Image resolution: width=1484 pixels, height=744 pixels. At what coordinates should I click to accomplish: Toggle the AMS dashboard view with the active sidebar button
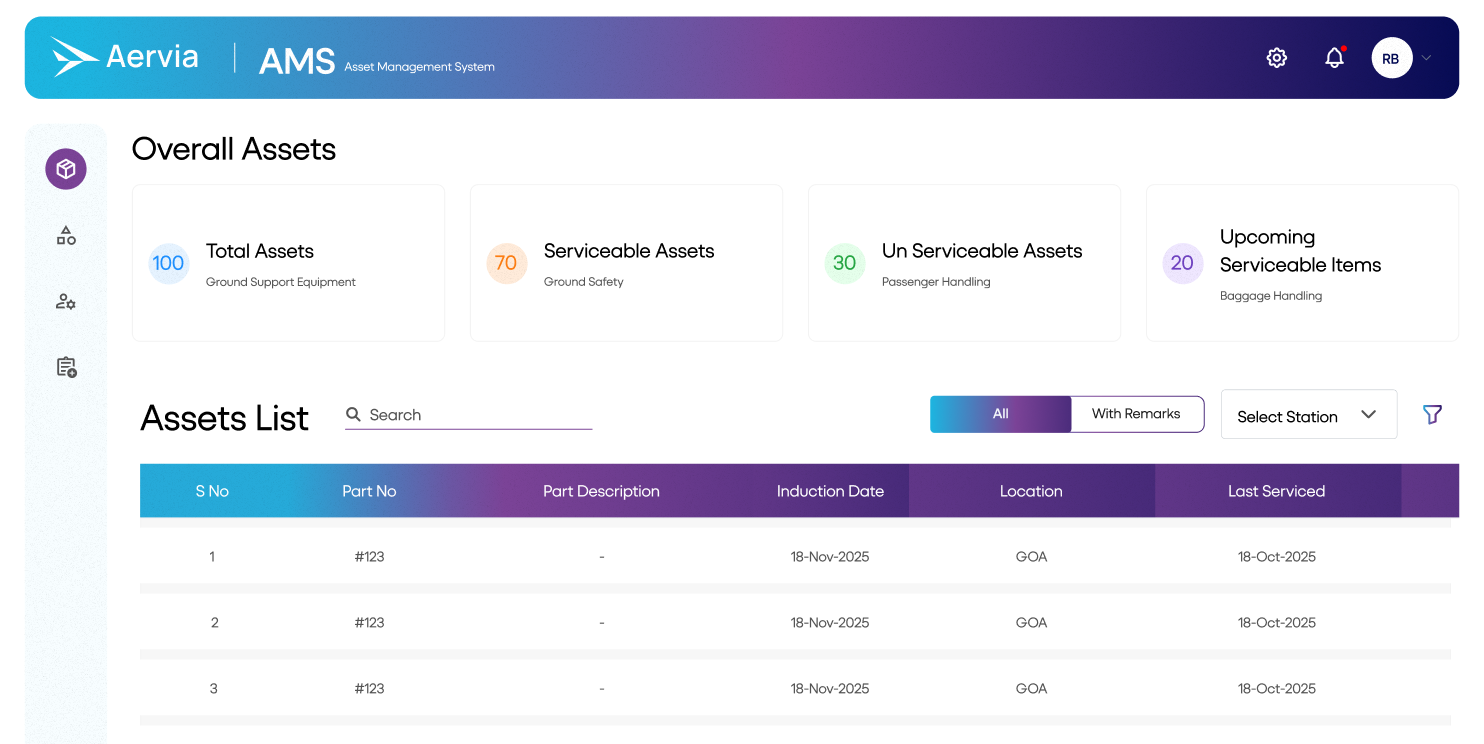click(x=65, y=169)
